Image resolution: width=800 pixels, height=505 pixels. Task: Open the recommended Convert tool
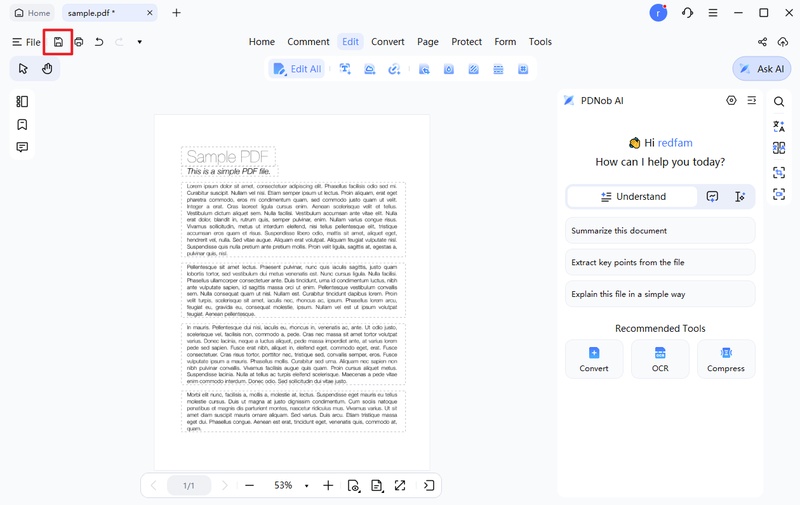594,359
